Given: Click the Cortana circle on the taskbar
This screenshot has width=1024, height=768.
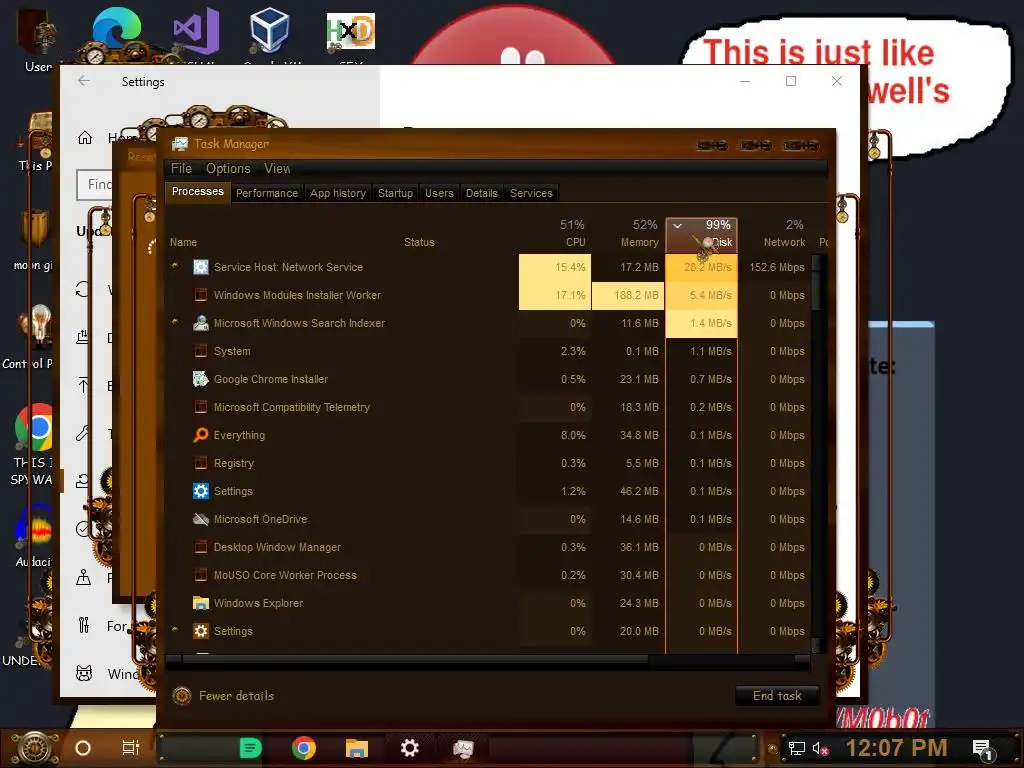Looking at the screenshot, I should point(83,748).
